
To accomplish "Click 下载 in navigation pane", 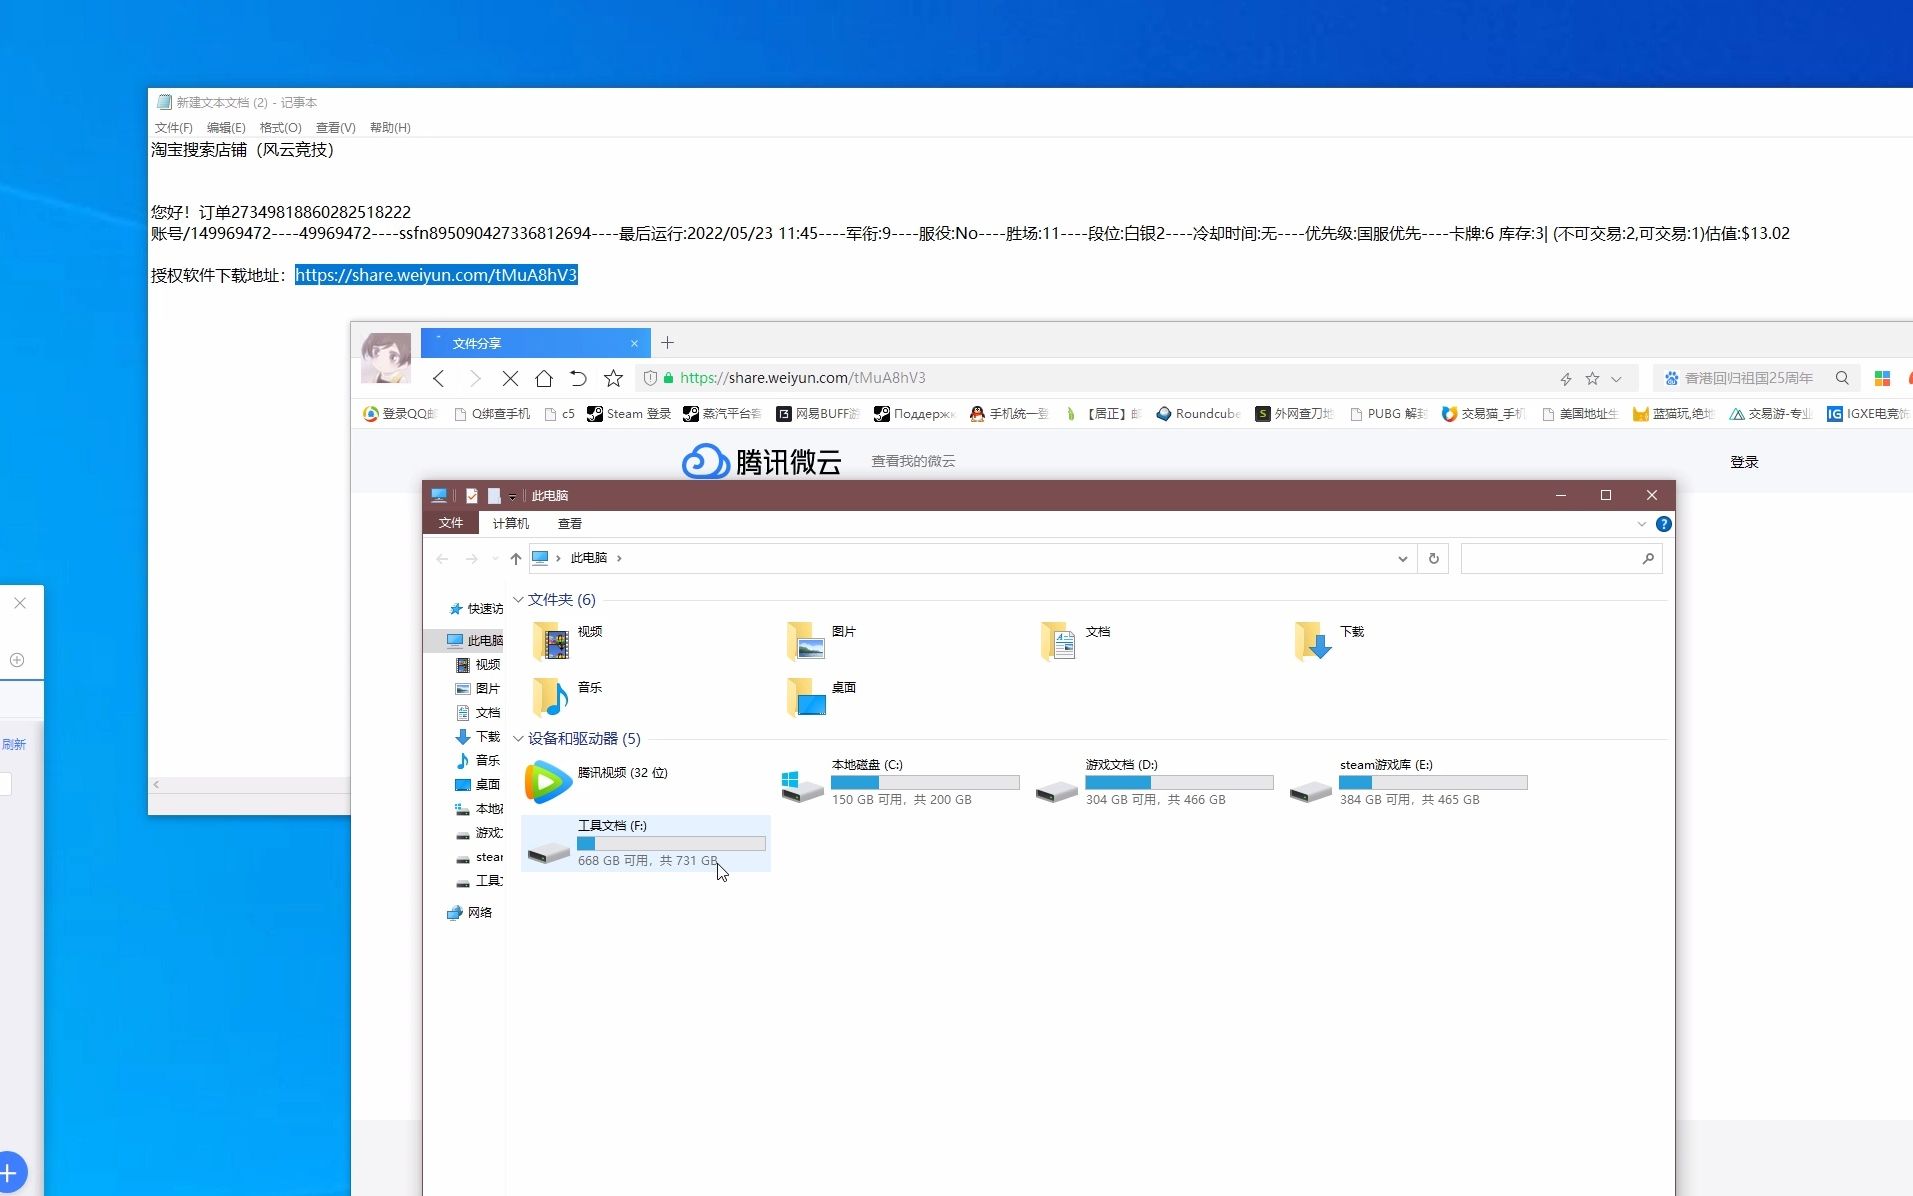I will 478,737.
